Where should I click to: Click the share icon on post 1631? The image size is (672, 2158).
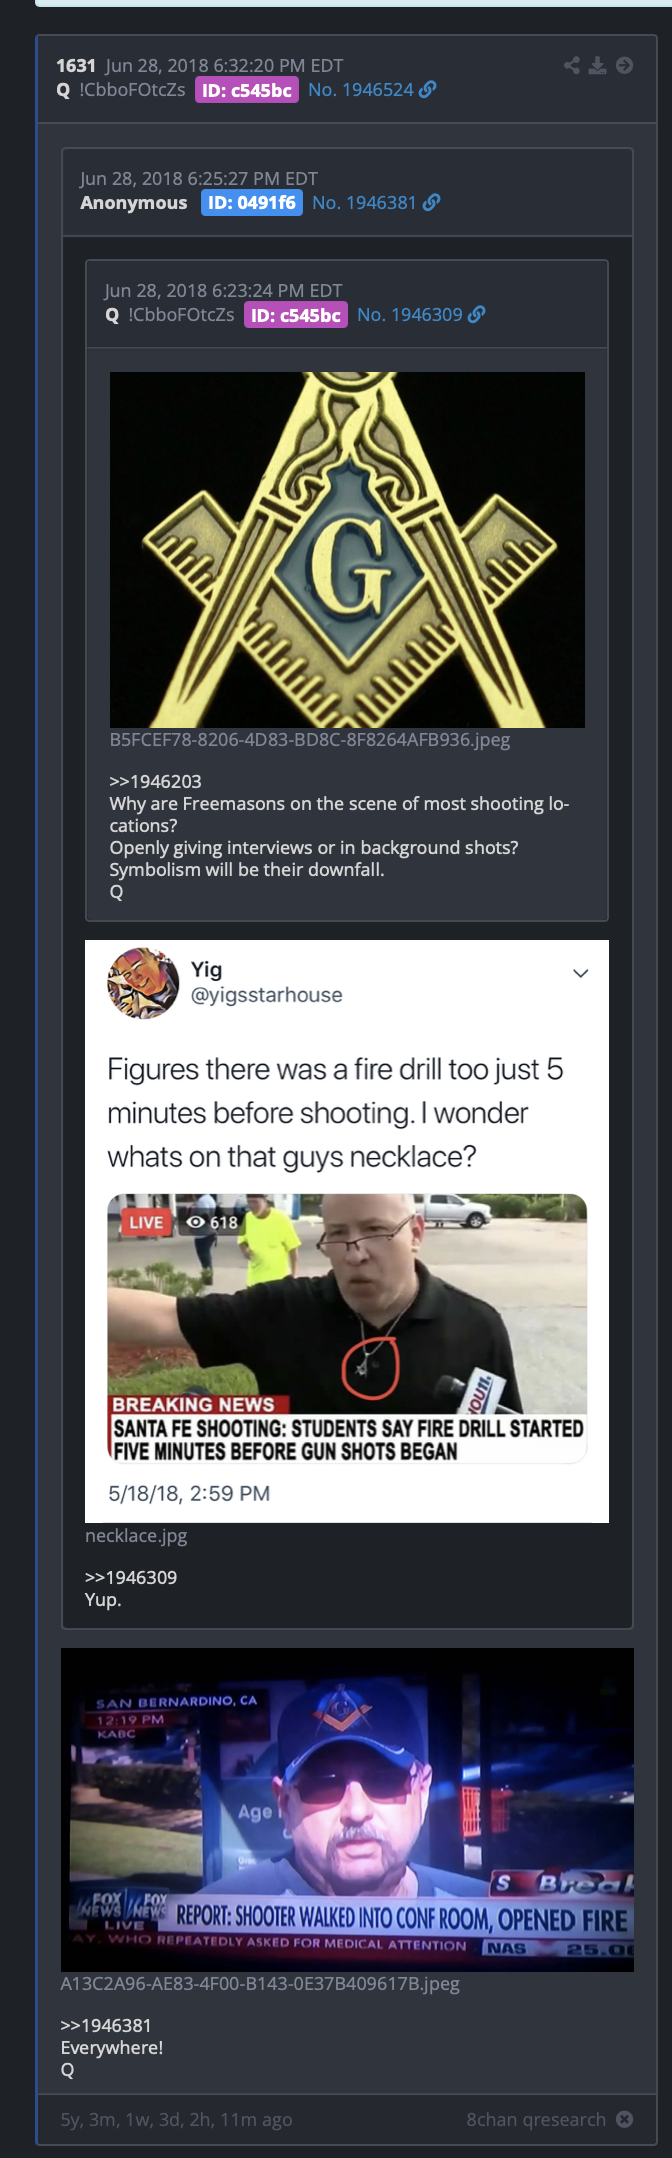572,66
